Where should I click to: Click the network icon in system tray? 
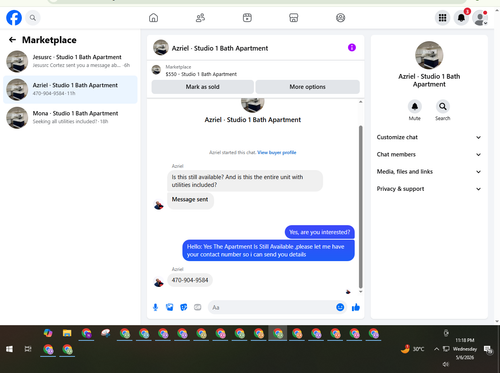[446, 349]
